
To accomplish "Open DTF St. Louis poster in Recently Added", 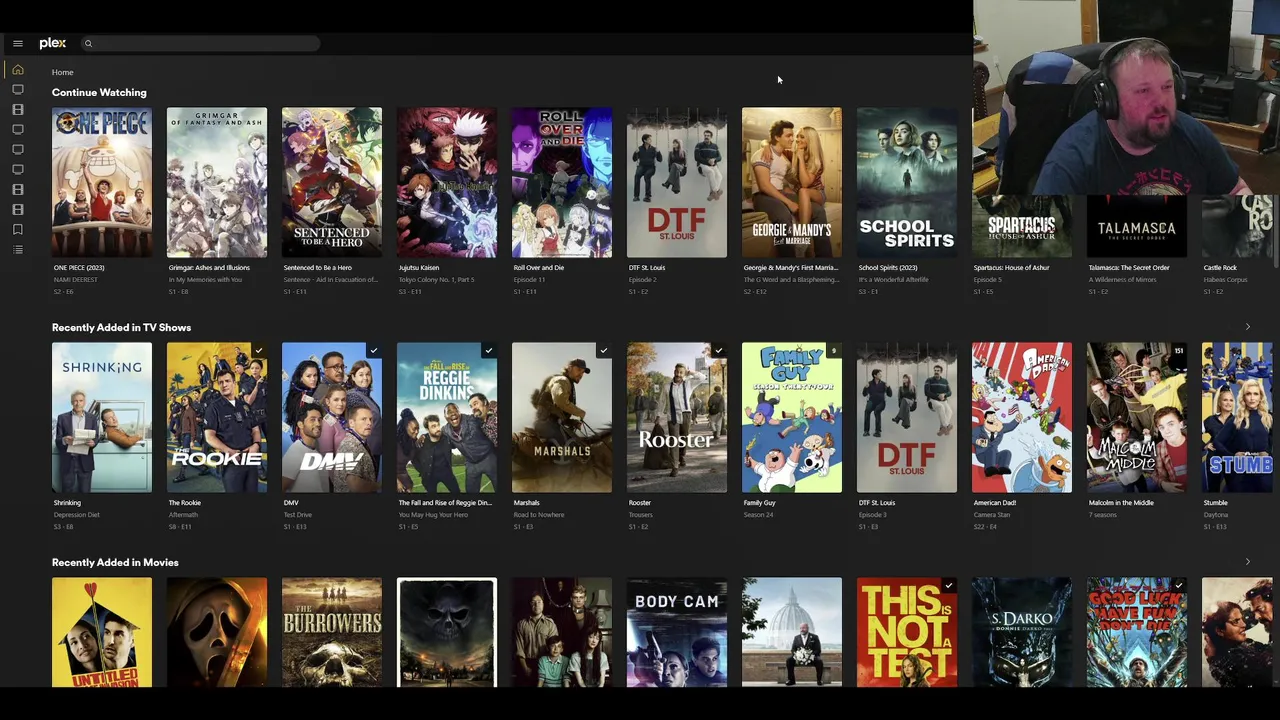I will tap(907, 417).
